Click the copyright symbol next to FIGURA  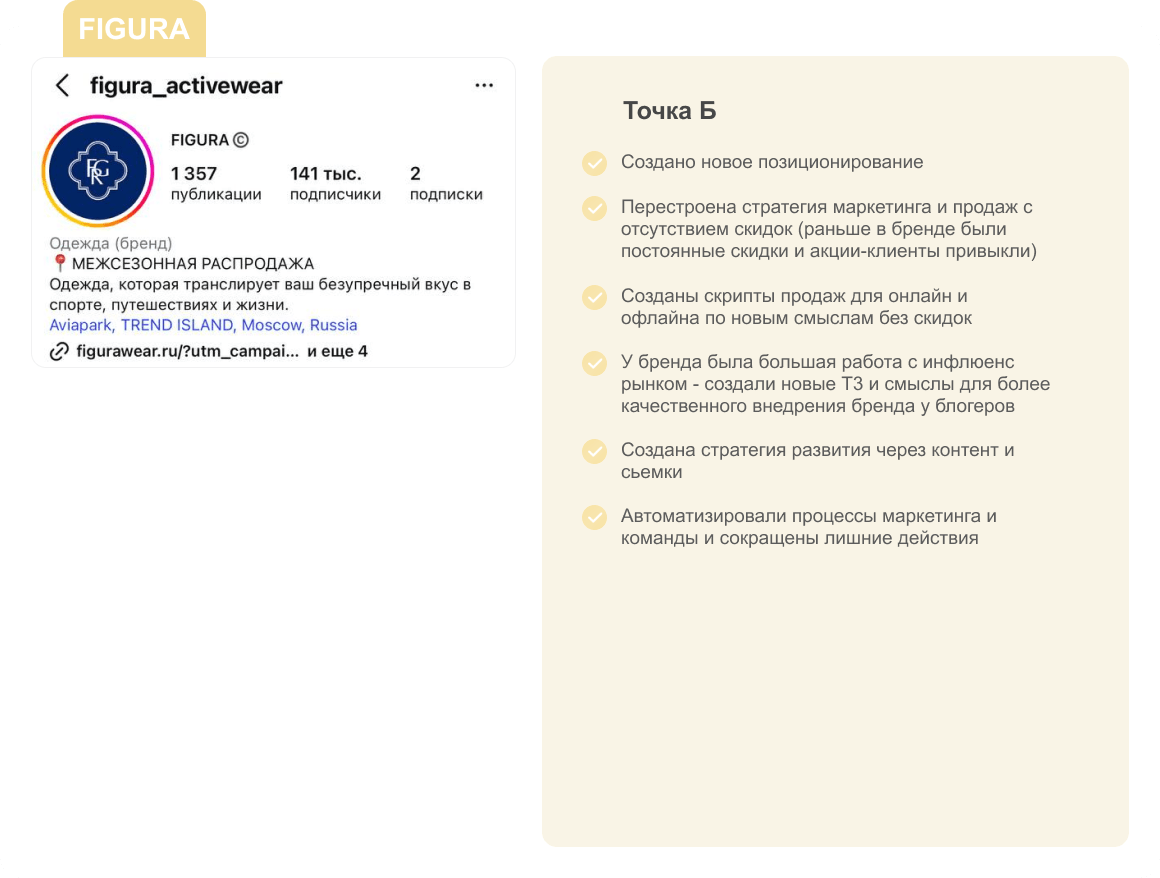pyautogui.click(x=240, y=140)
